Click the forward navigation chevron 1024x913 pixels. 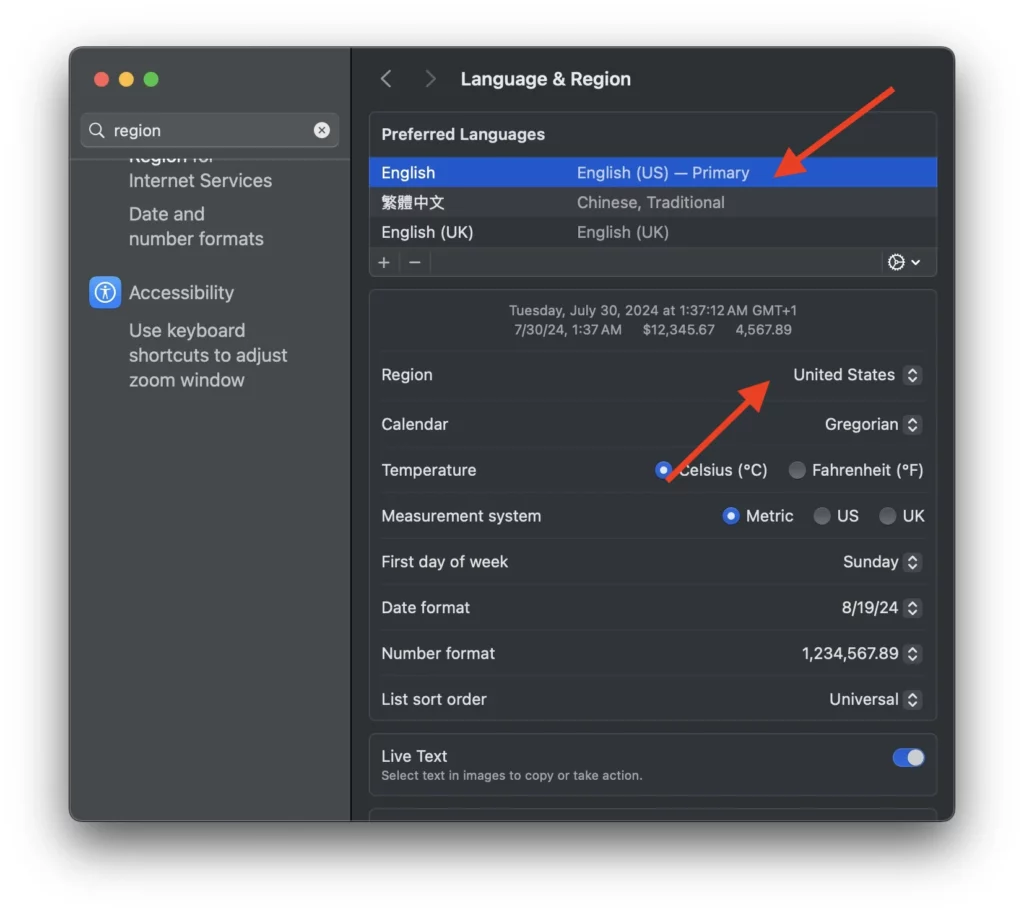[x=430, y=79]
